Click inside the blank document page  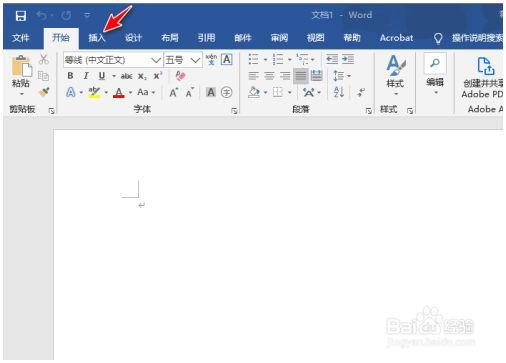[278, 245]
